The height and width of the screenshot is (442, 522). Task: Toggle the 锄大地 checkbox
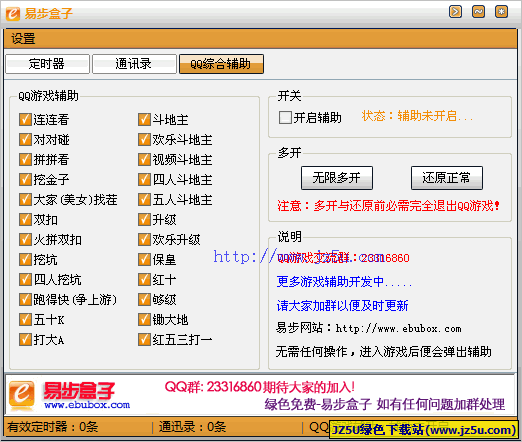pyautogui.click(x=144, y=319)
